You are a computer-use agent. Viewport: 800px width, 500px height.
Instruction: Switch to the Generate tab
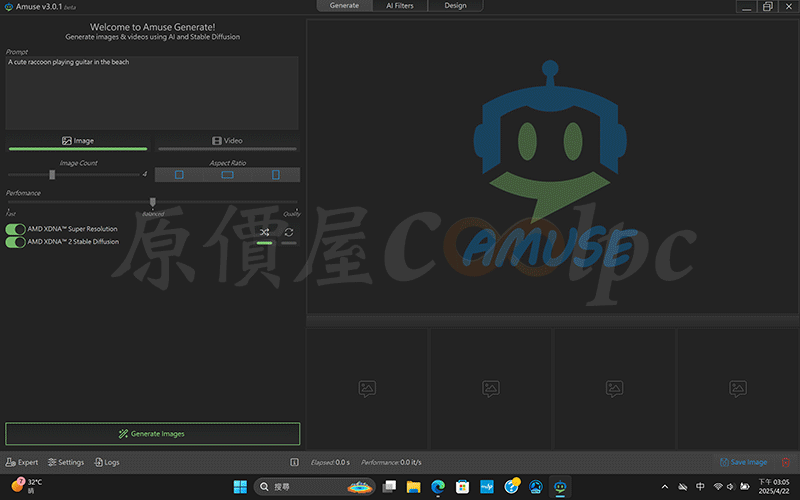click(x=344, y=6)
